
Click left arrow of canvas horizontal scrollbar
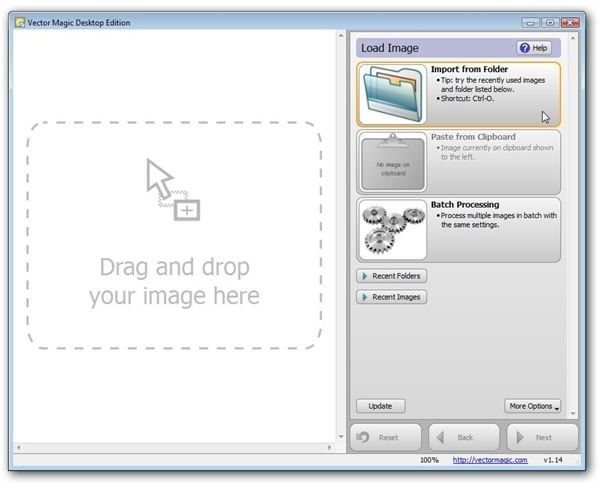pyautogui.click(x=19, y=447)
